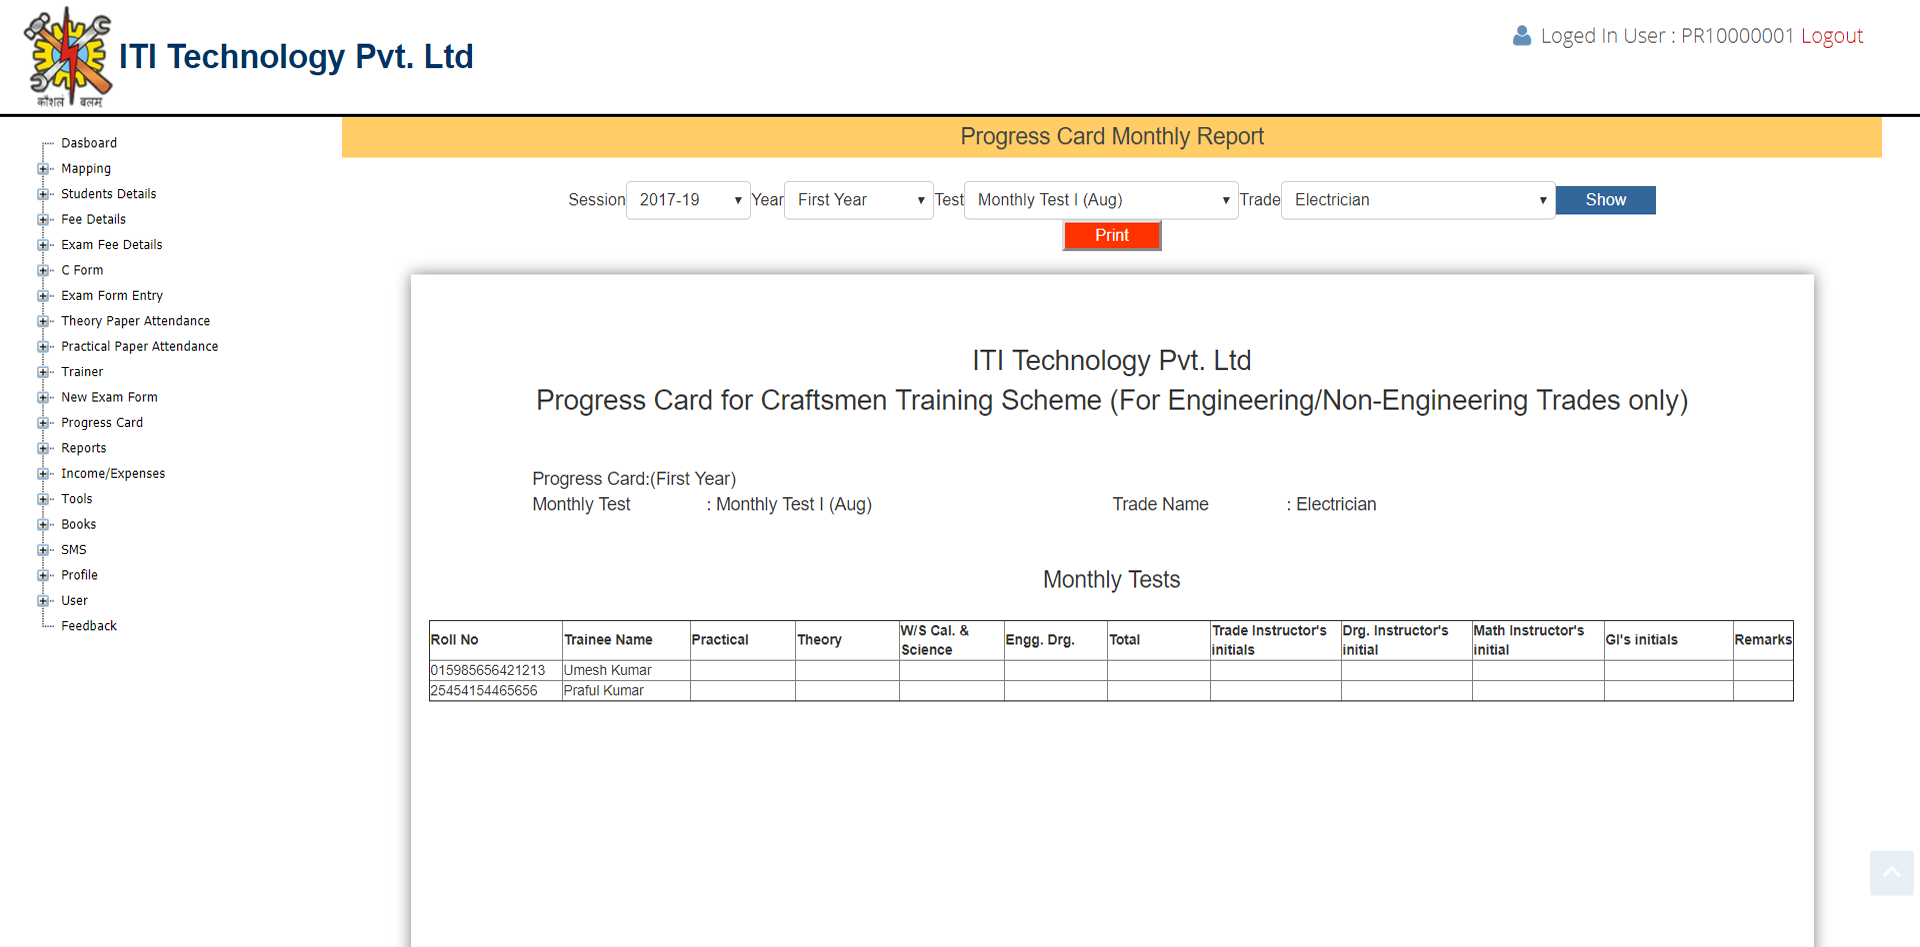Open the Trade dropdown showing Electrician
Viewport: 1920px width, 947px height.
1417,200
